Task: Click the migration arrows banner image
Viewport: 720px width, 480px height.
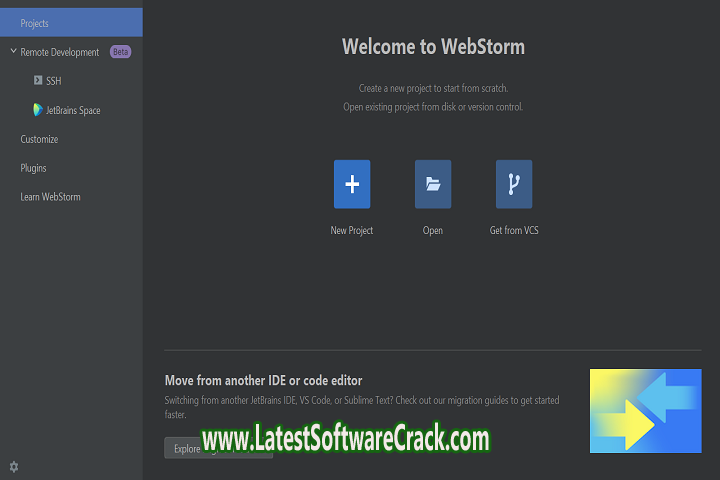Action: tap(645, 411)
